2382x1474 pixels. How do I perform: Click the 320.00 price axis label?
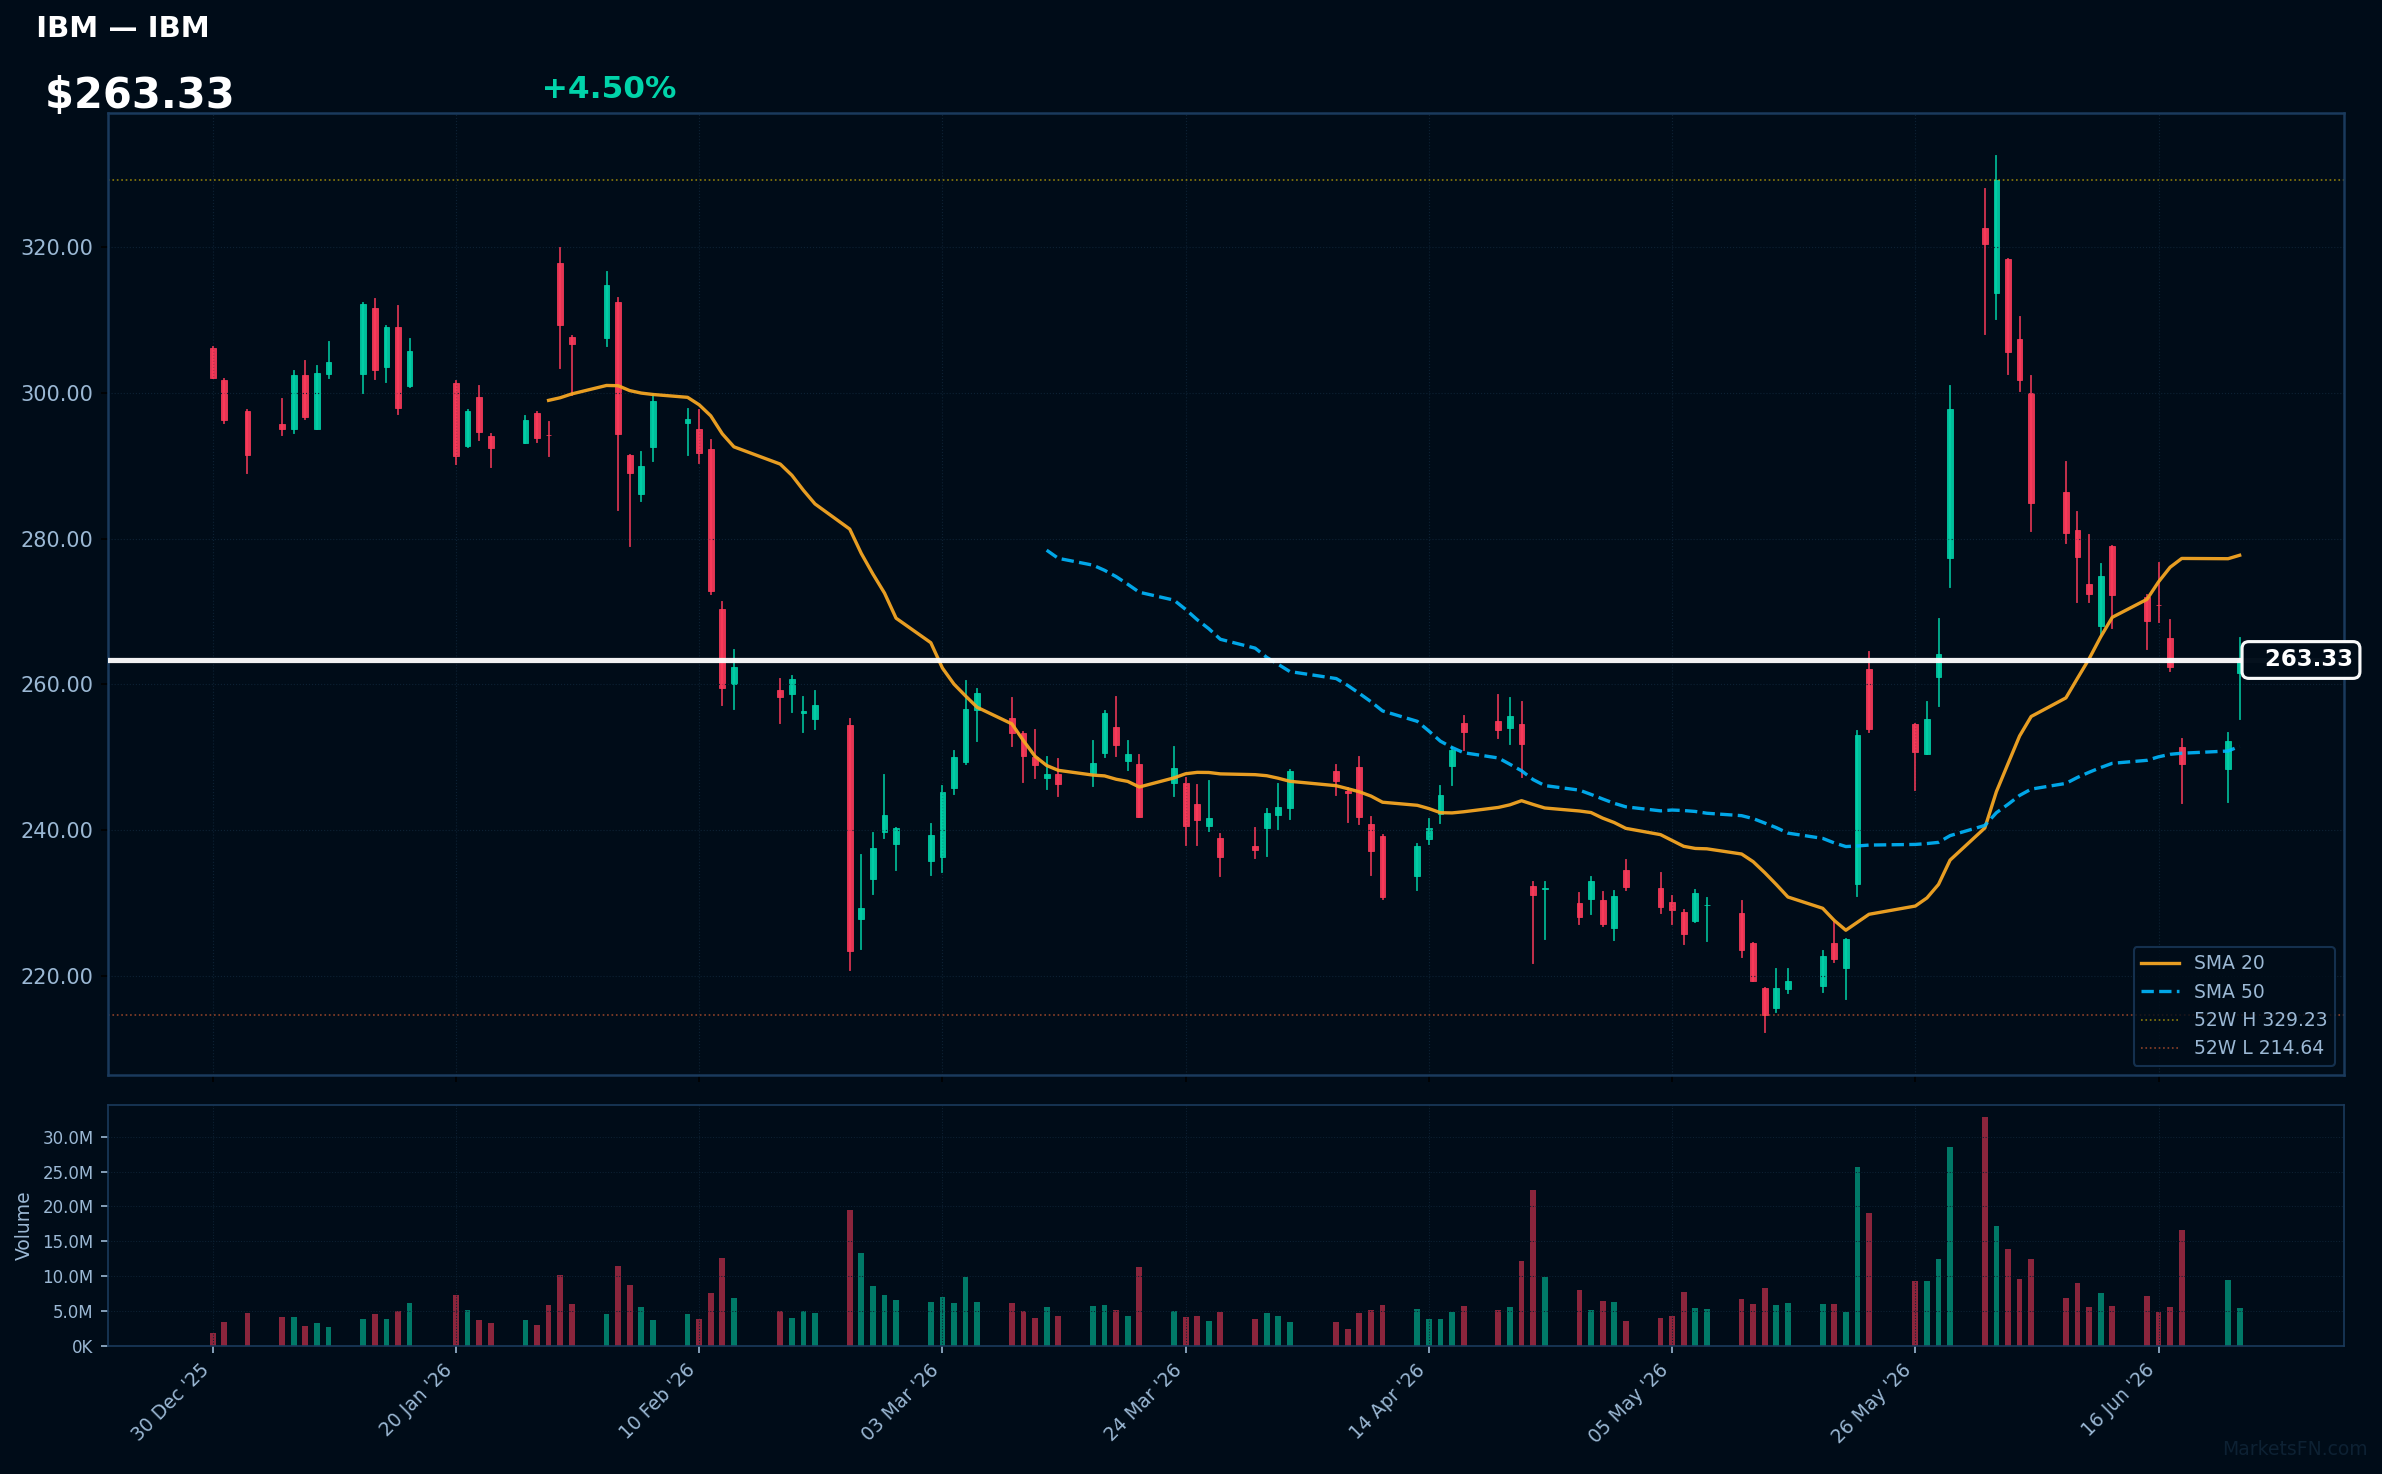(x=57, y=248)
